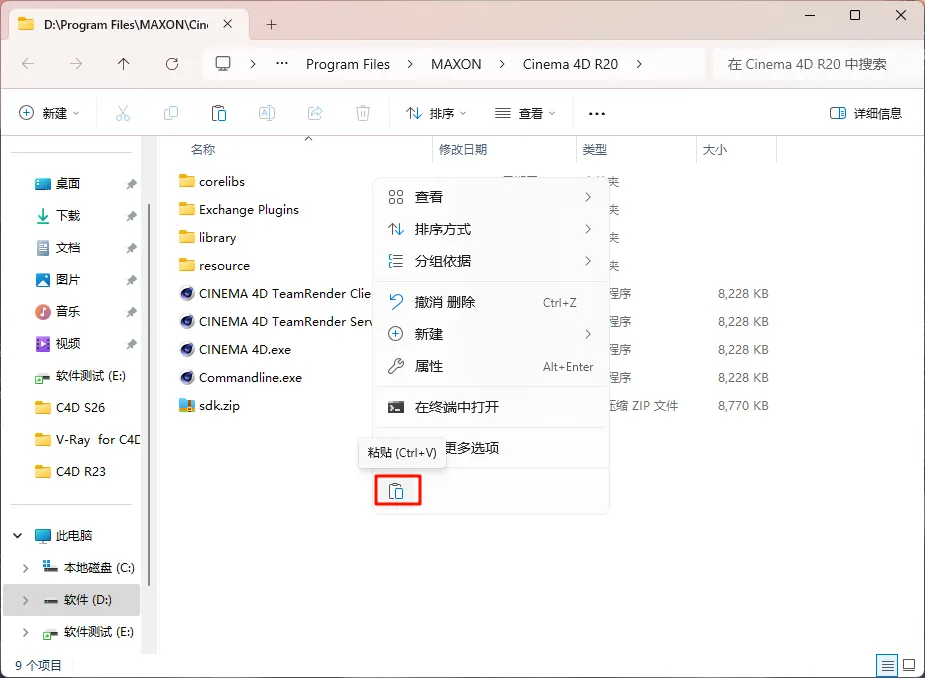Add a new tab with plus button
925x678 pixels.
[271, 25]
